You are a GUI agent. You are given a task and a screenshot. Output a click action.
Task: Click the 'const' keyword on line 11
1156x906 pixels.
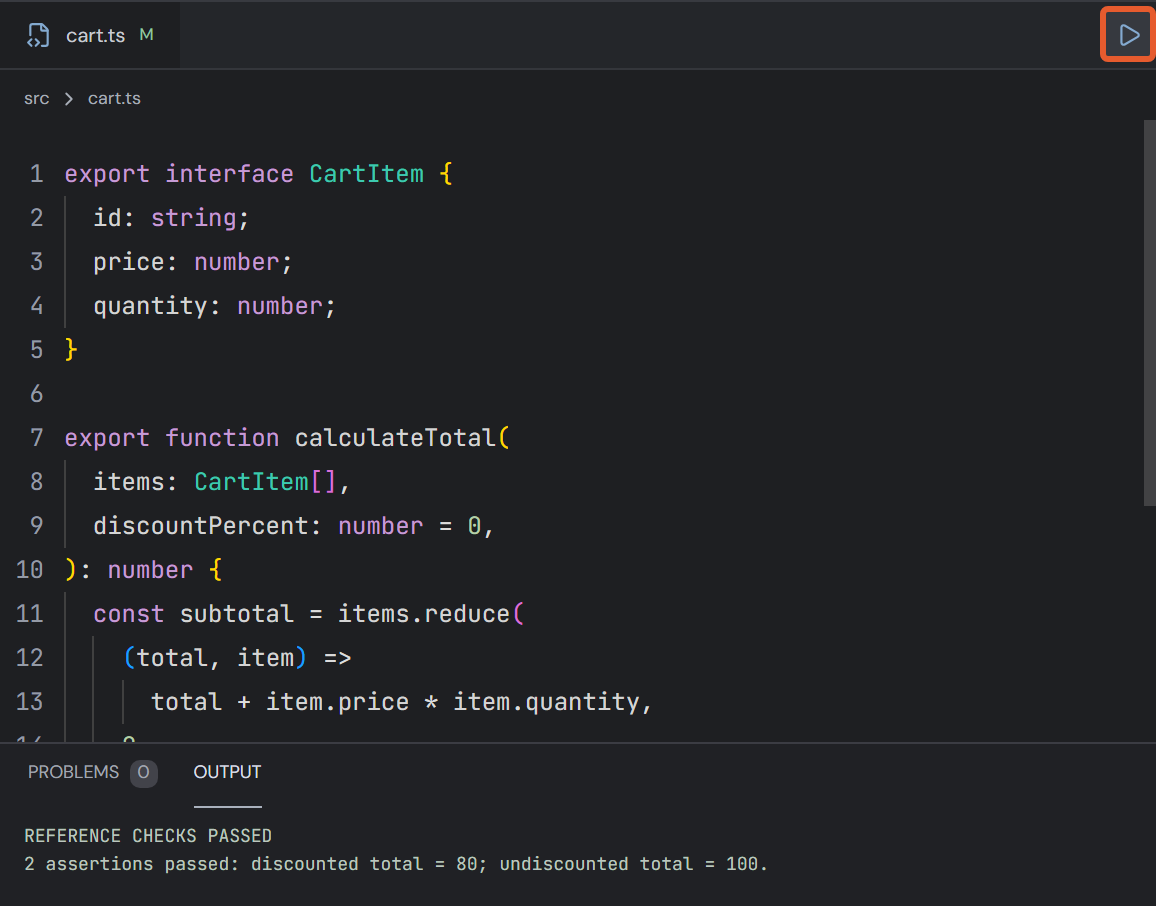[x=129, y=614]
